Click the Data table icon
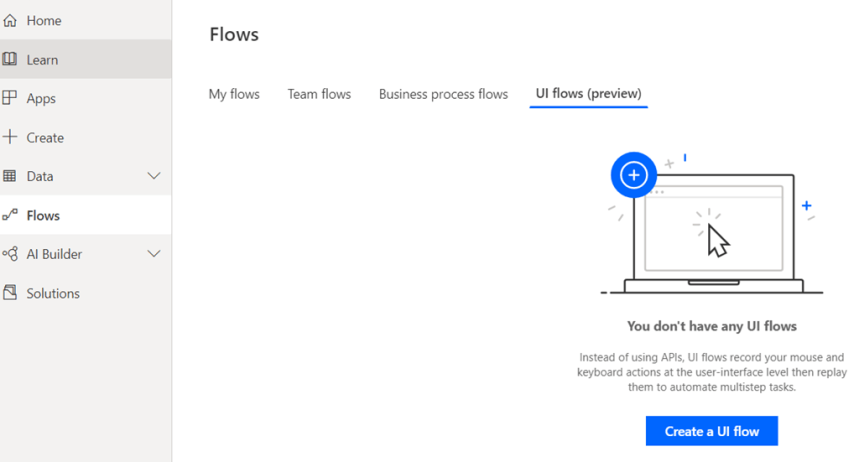The width and height of the screenshot is (859, 462). coord(10,176)
